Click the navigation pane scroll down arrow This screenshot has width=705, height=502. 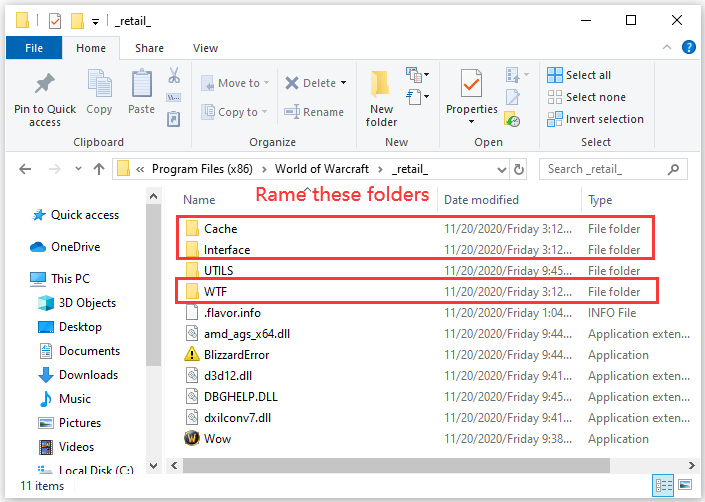(153, 466)
